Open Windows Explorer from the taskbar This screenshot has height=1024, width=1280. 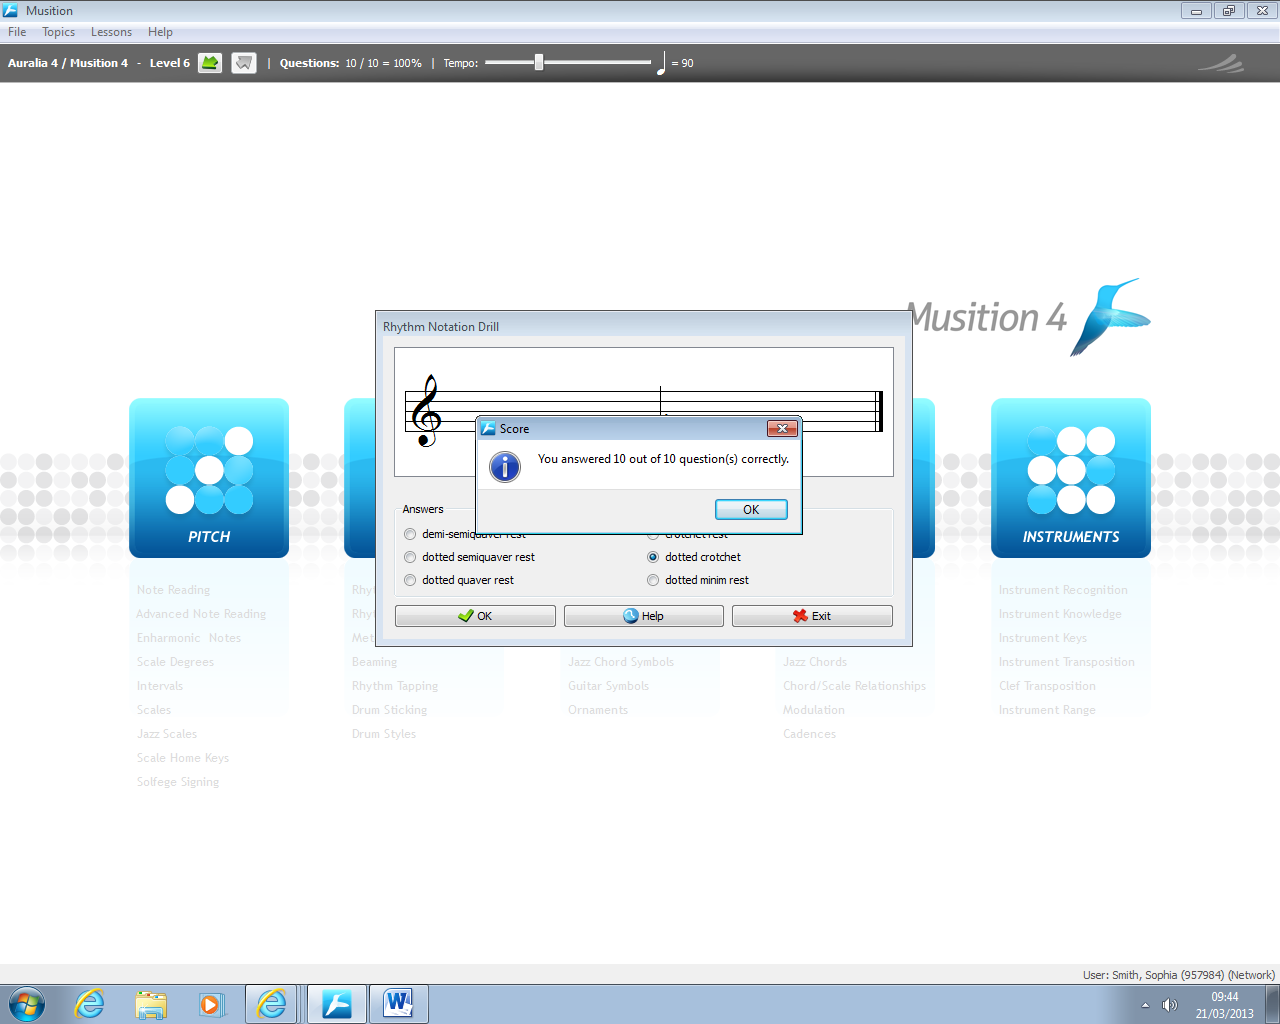click(151, 1004)
